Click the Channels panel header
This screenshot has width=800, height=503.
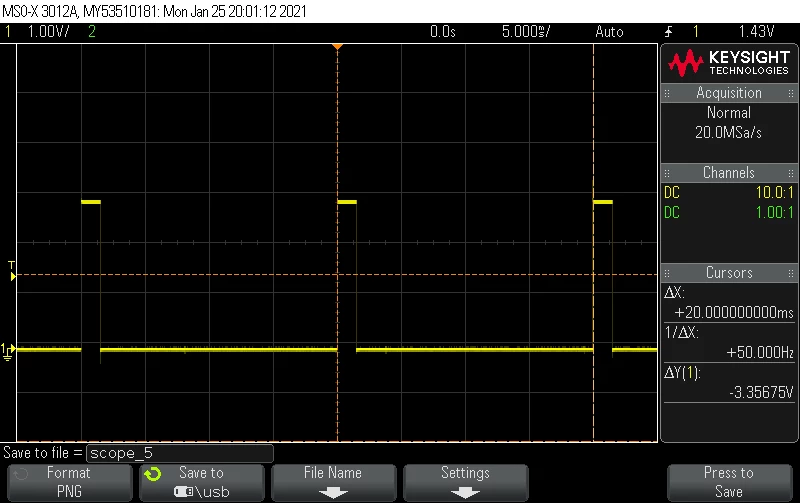tap(729, 173)
